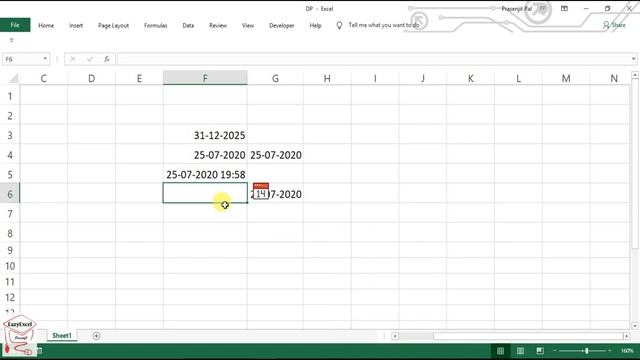Click the Enter checkmark icon in formula bar
640x360 pixels.
[90, 59]
